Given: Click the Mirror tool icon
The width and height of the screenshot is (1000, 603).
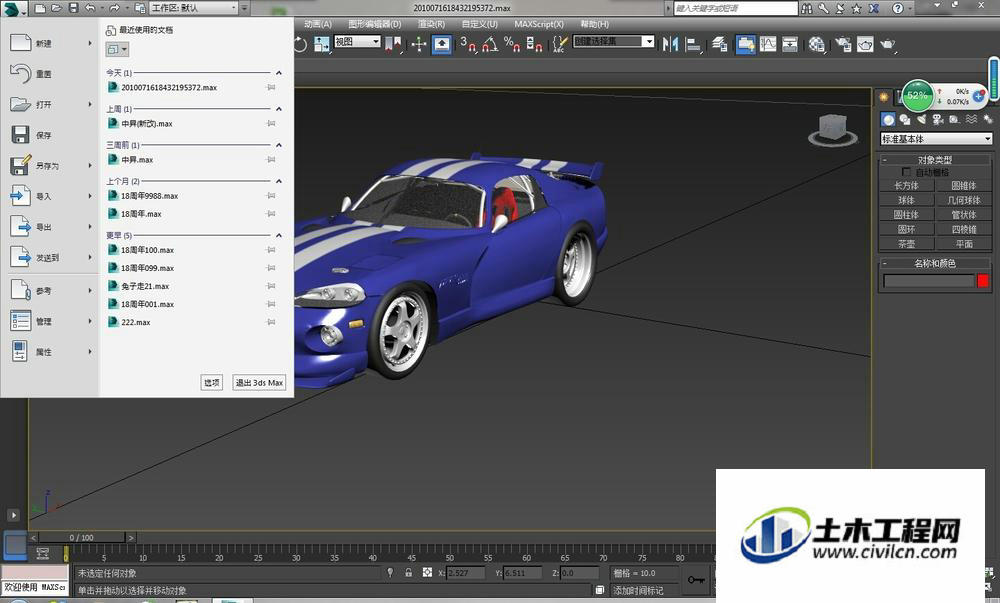Looking at the screenshot, I should point(670,44).
